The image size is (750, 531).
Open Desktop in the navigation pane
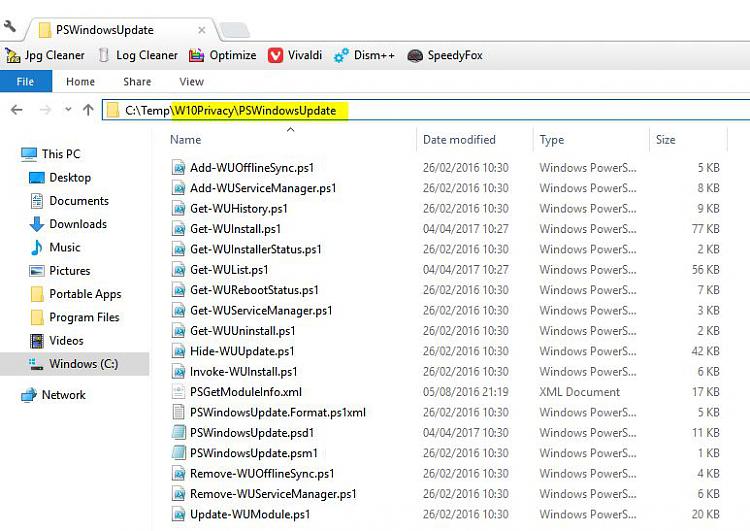(x=60, y=177)
